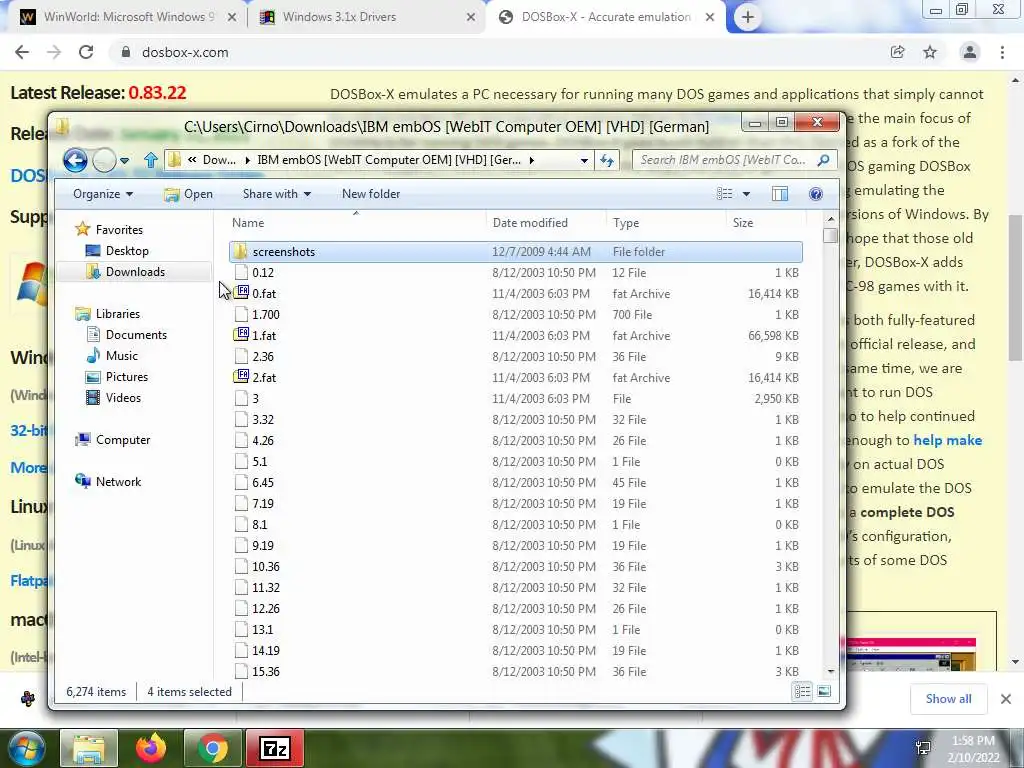Click the Details view icon in status bar
Image resolution: width=1024 pixels, height=768 pixels.
(803, 692)
